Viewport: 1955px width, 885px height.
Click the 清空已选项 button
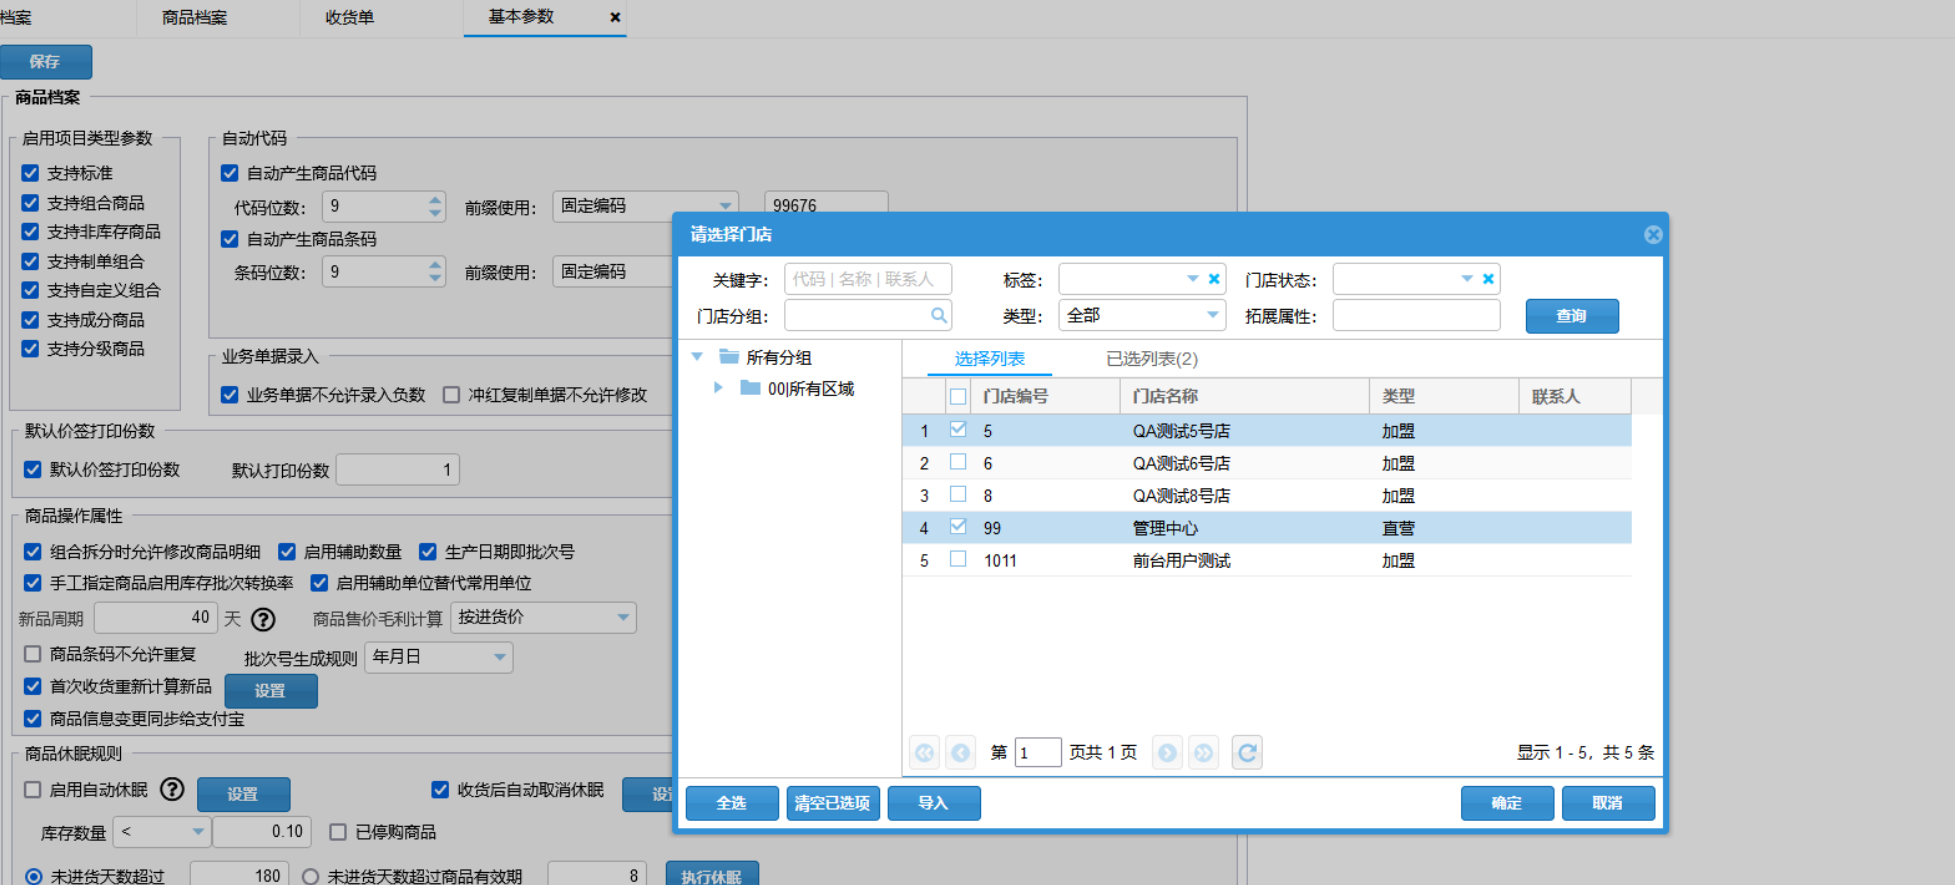coord(832,803)
